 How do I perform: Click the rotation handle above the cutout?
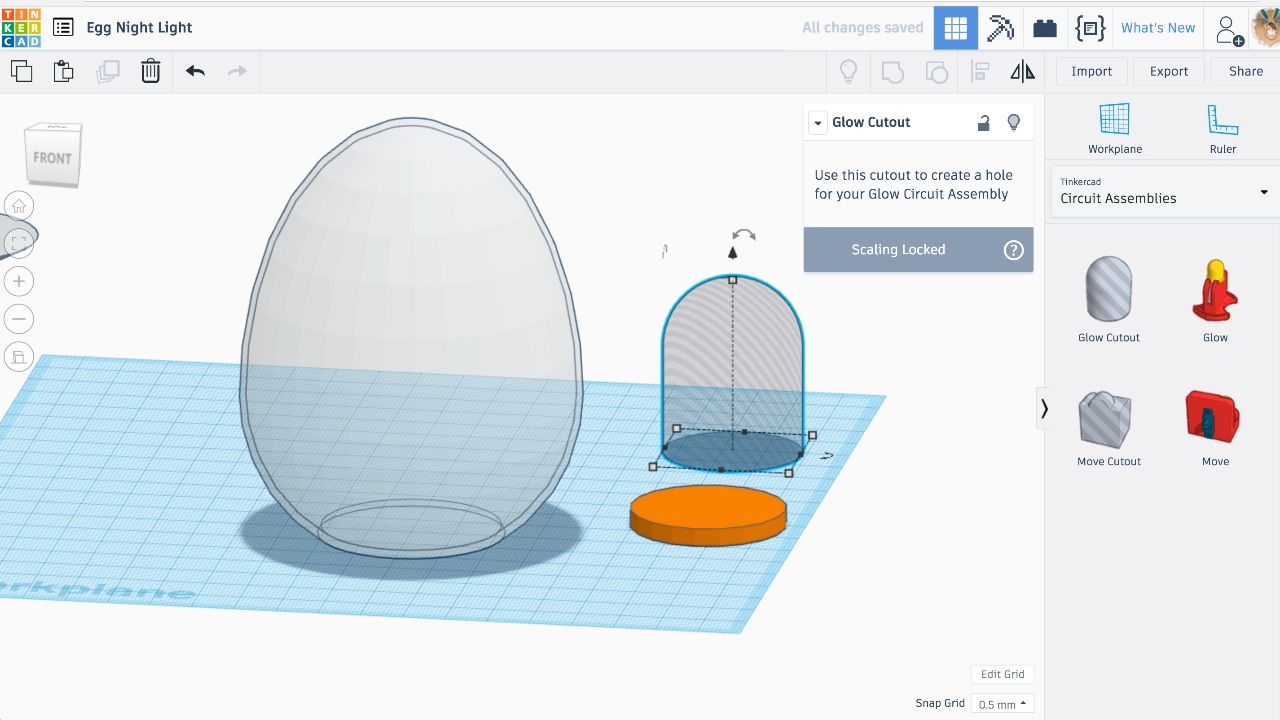(743, 236)
